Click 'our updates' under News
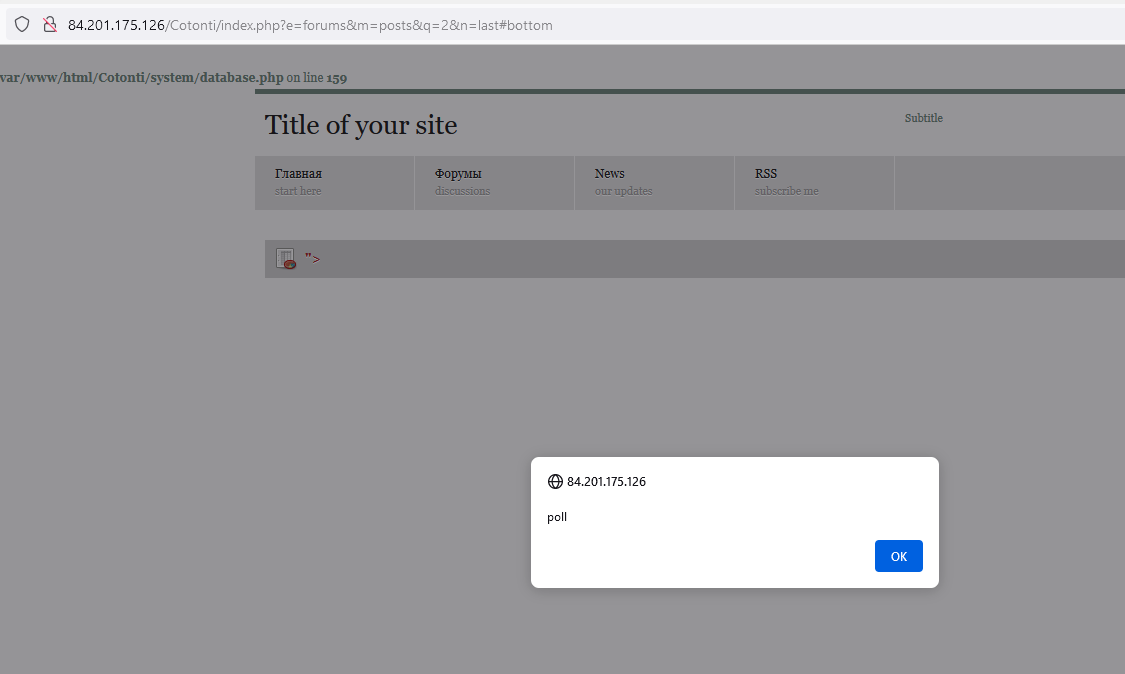This screenshot has height=674, width=1125. coord(622,190)
